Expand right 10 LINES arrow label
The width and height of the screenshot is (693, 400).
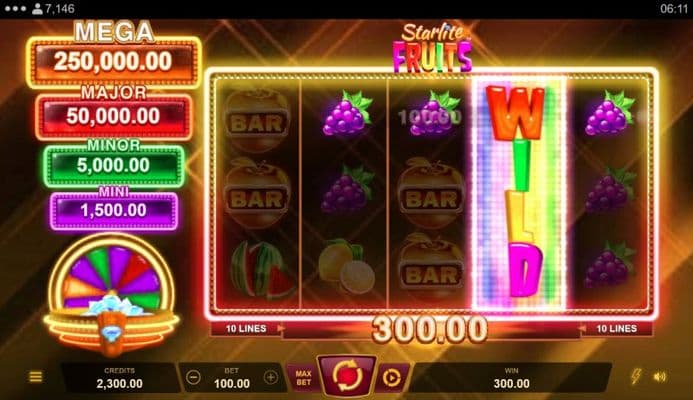click(616, 328)
